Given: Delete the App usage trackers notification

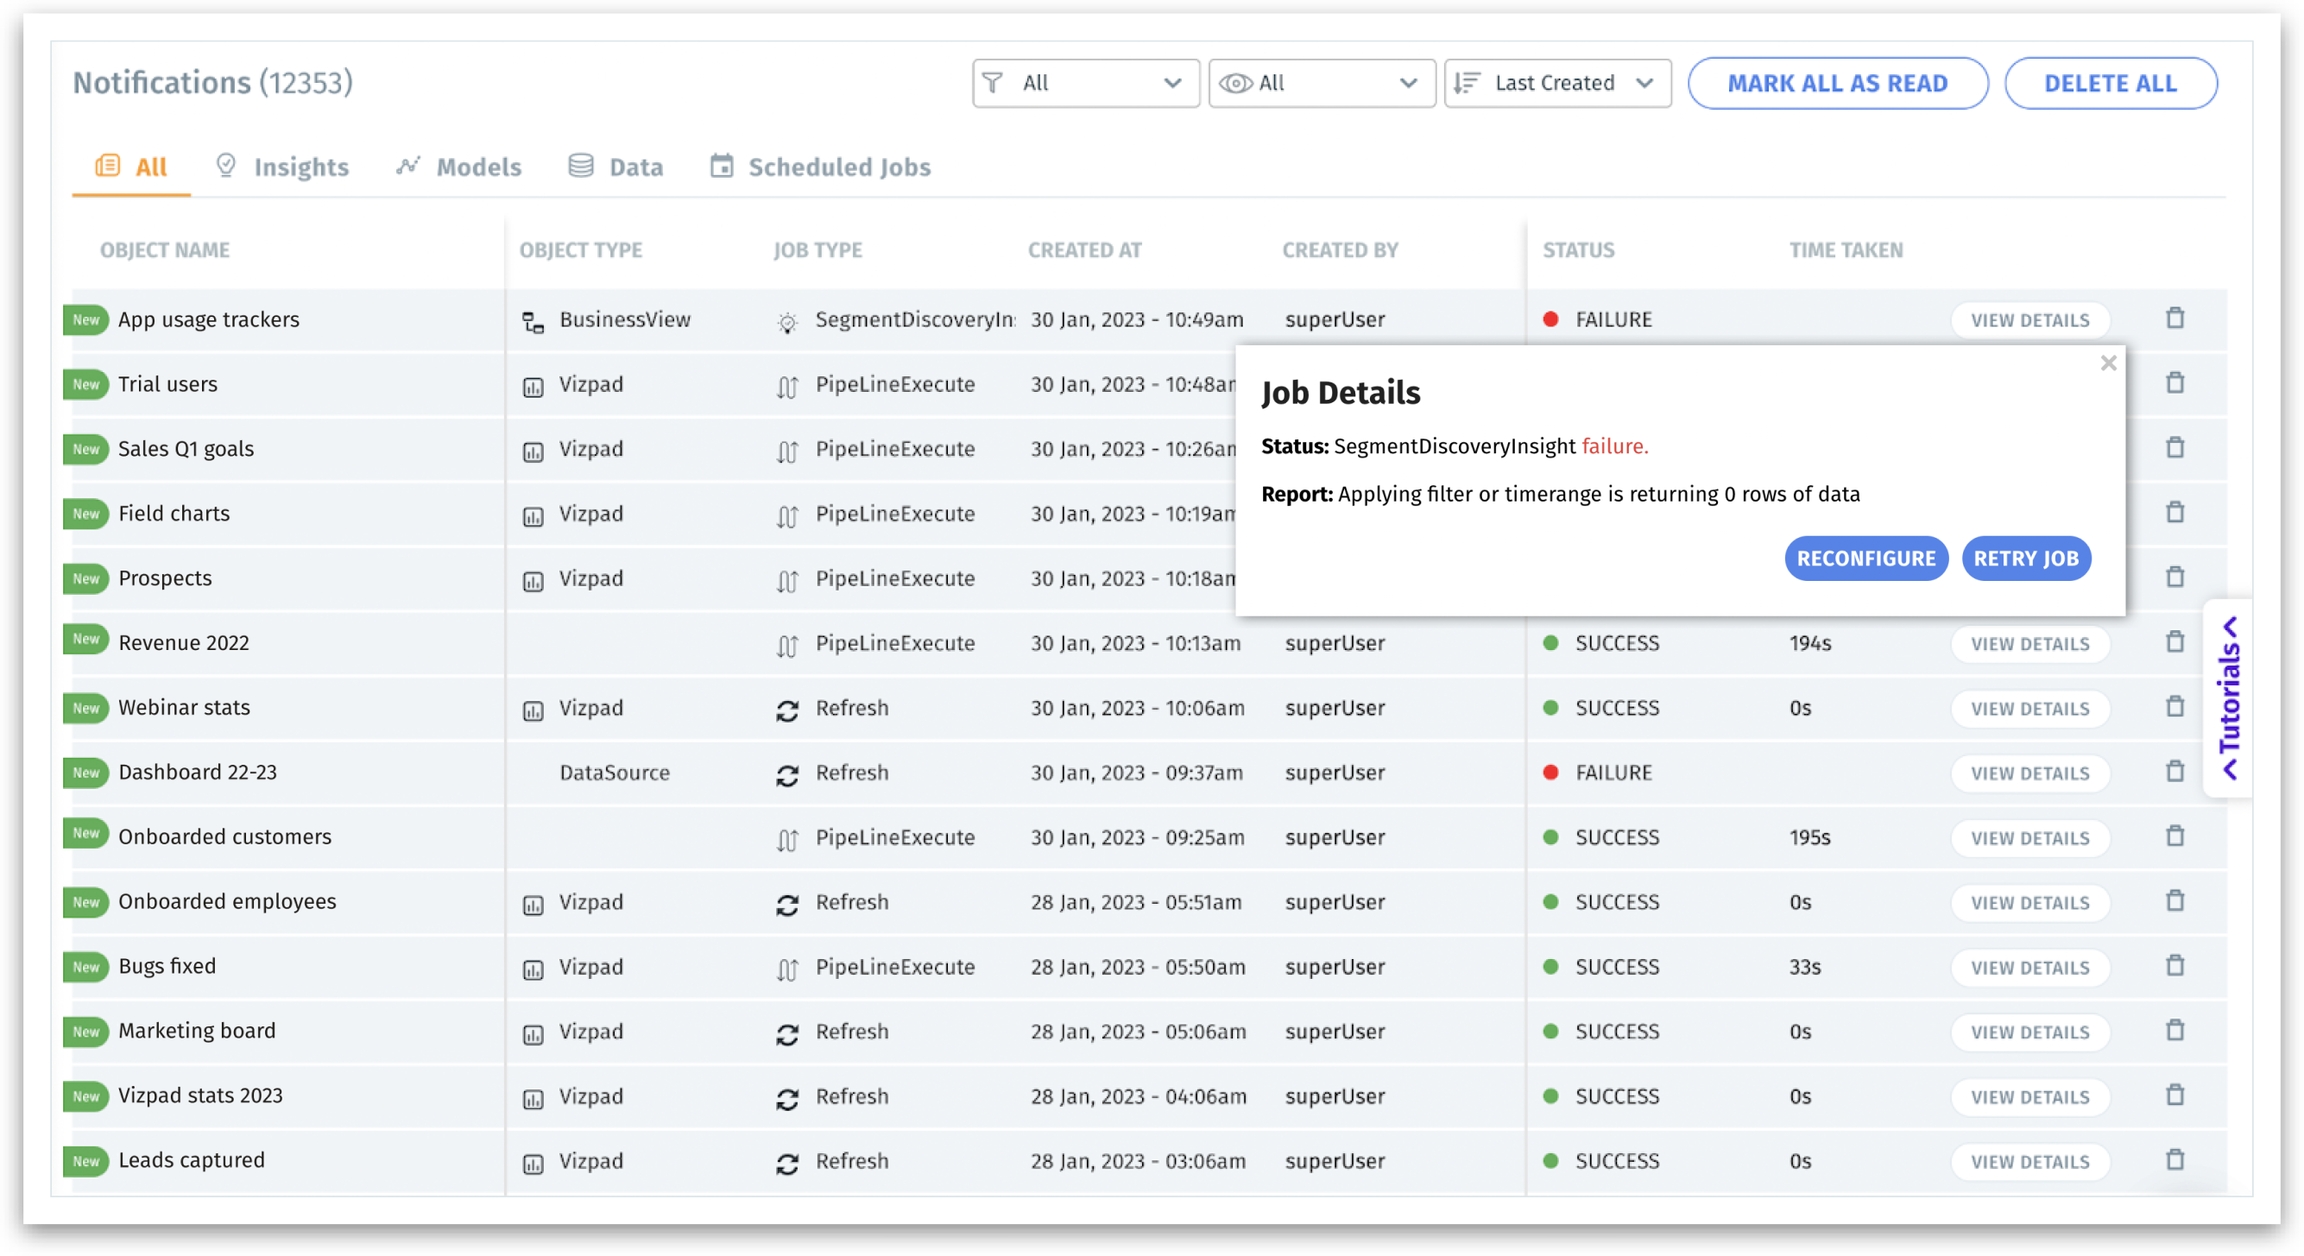Looking at the screenshot, I should pyautogui.click(x=2175, y=319).
